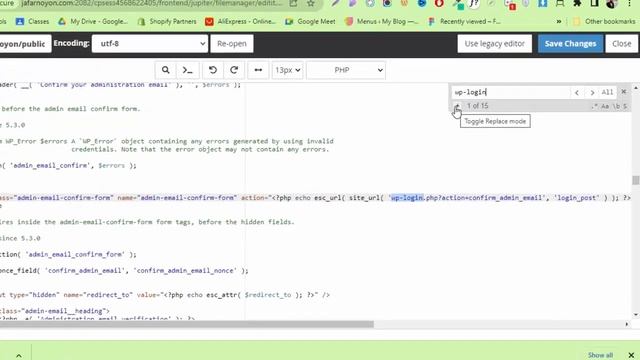Close the find box with its X

tap(624, 92)
